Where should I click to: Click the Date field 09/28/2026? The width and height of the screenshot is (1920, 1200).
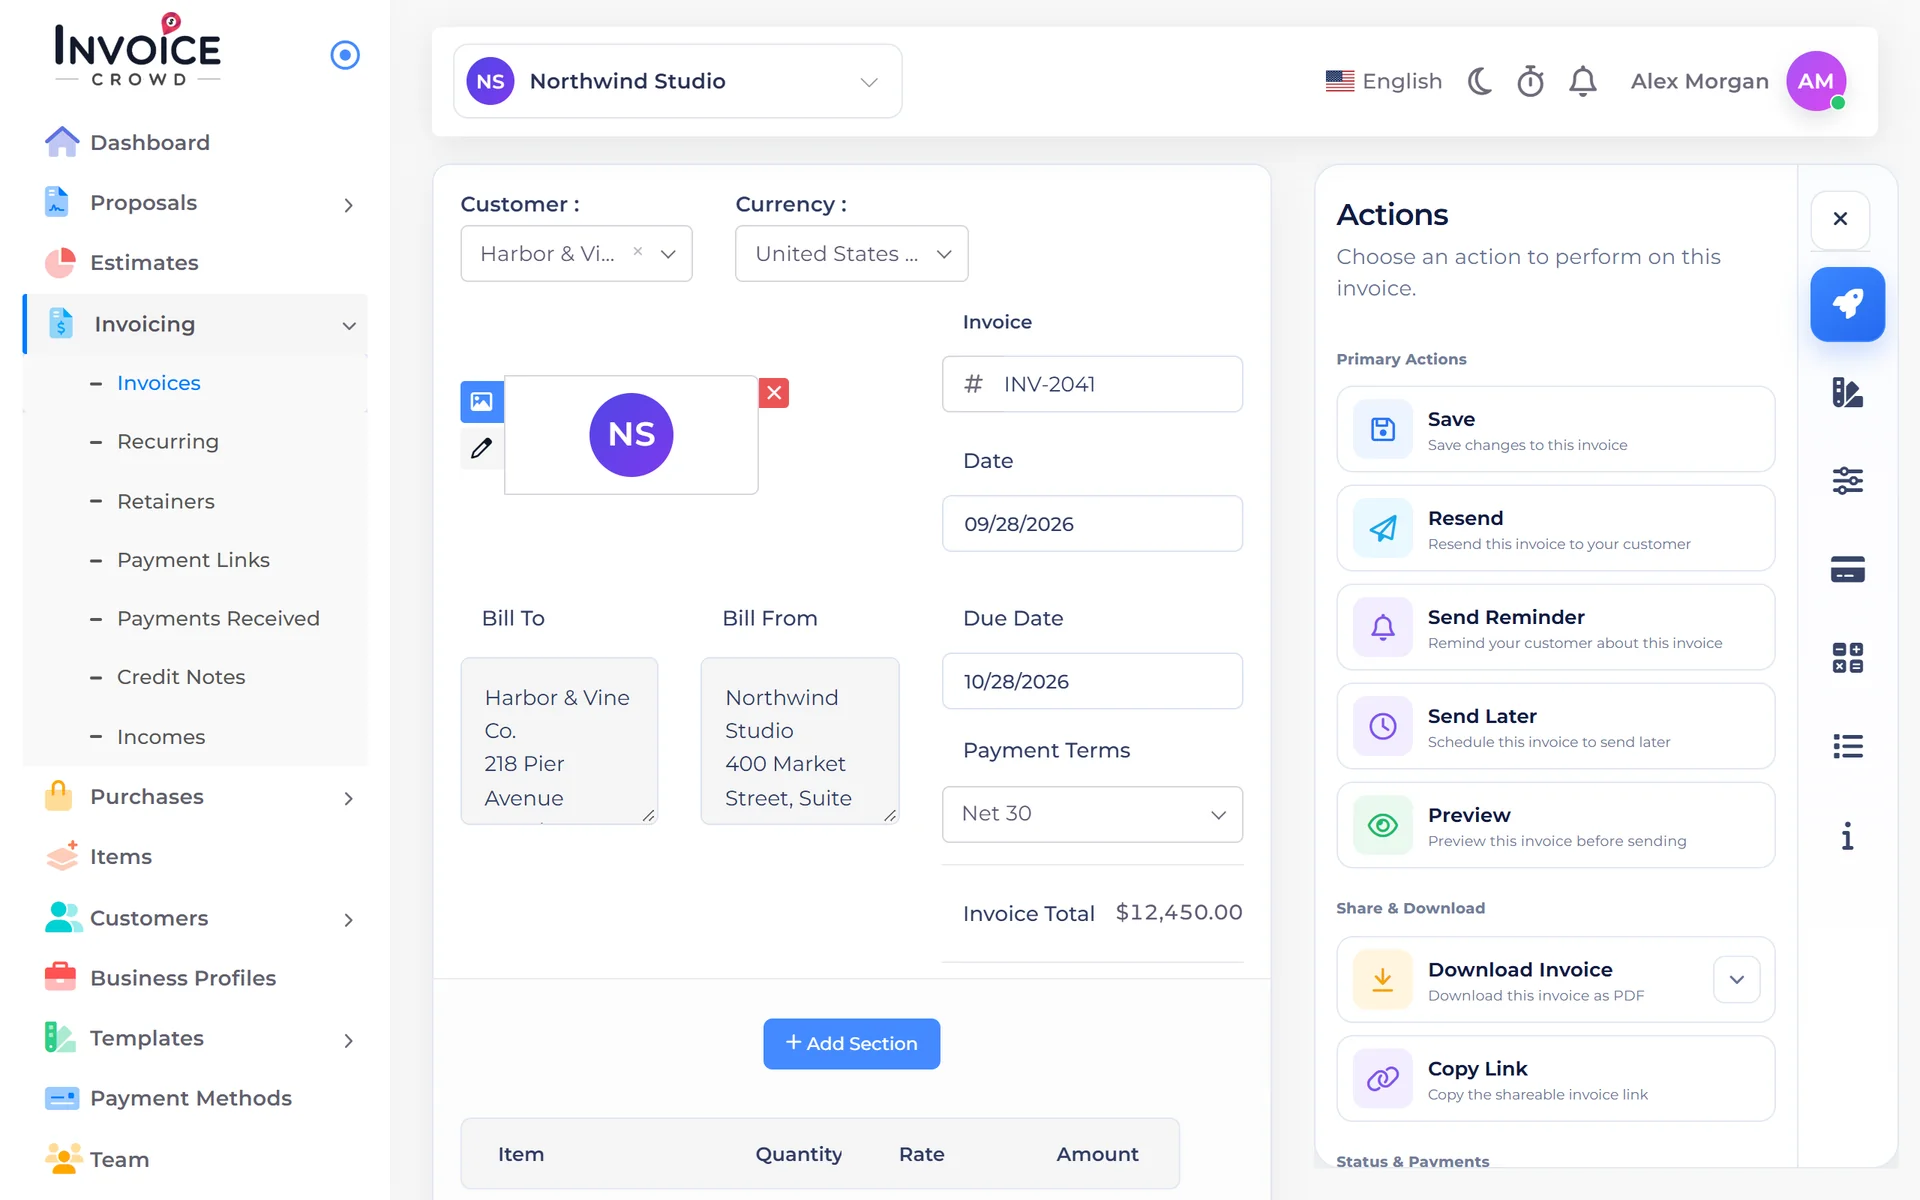click(x=1092, y=523)
